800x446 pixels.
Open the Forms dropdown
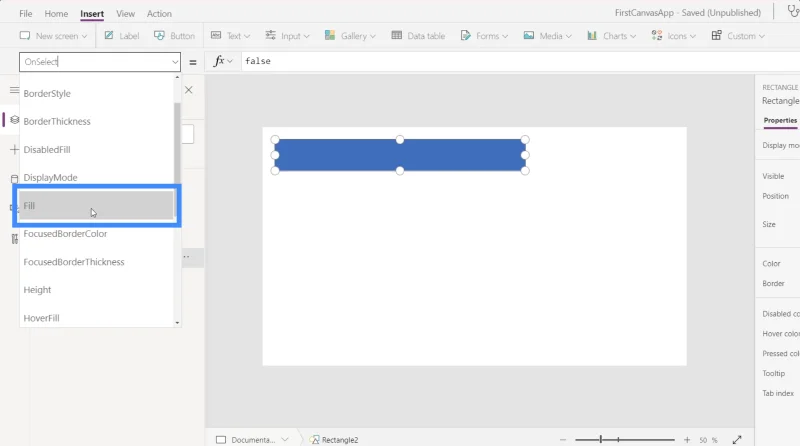484,36
